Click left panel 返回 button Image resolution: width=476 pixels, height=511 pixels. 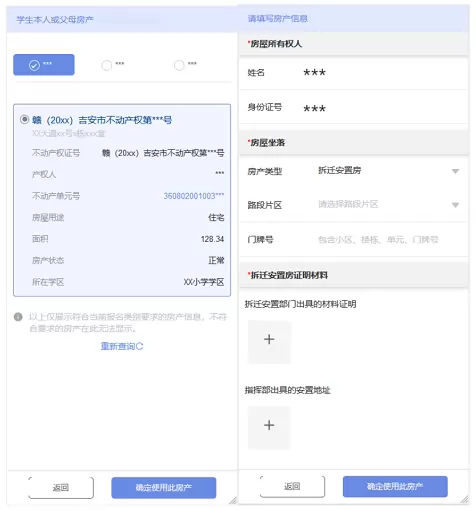pos(61,487)
